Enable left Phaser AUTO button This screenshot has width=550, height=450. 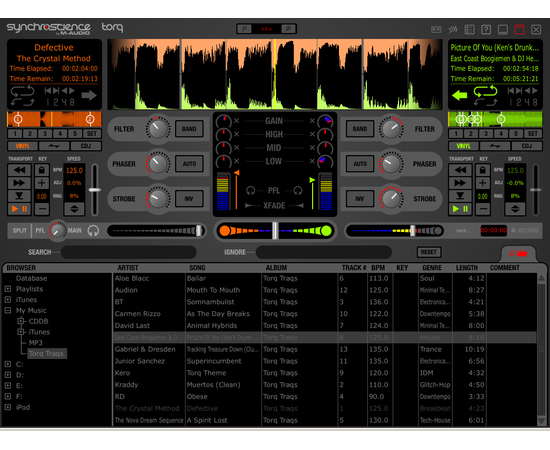189,164
